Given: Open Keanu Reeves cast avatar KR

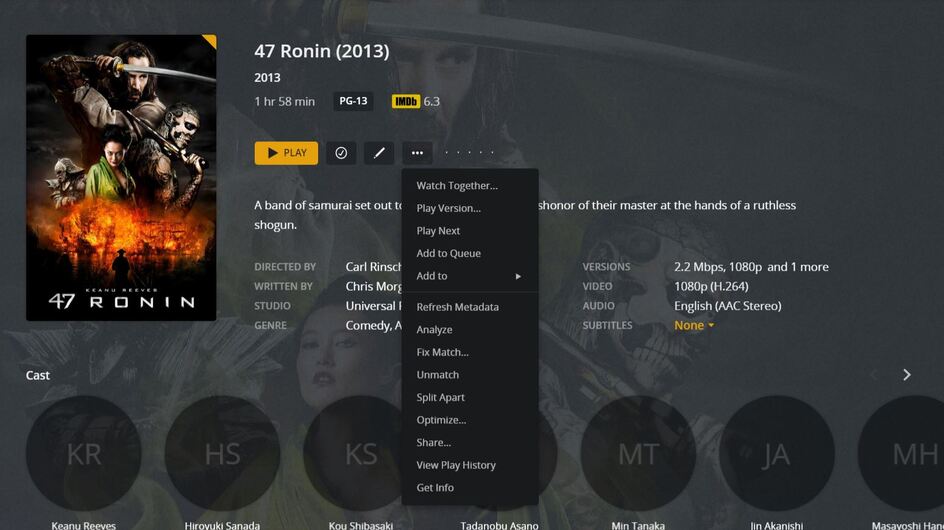Looking at the screenshot, I should click(x=84, y=453).
